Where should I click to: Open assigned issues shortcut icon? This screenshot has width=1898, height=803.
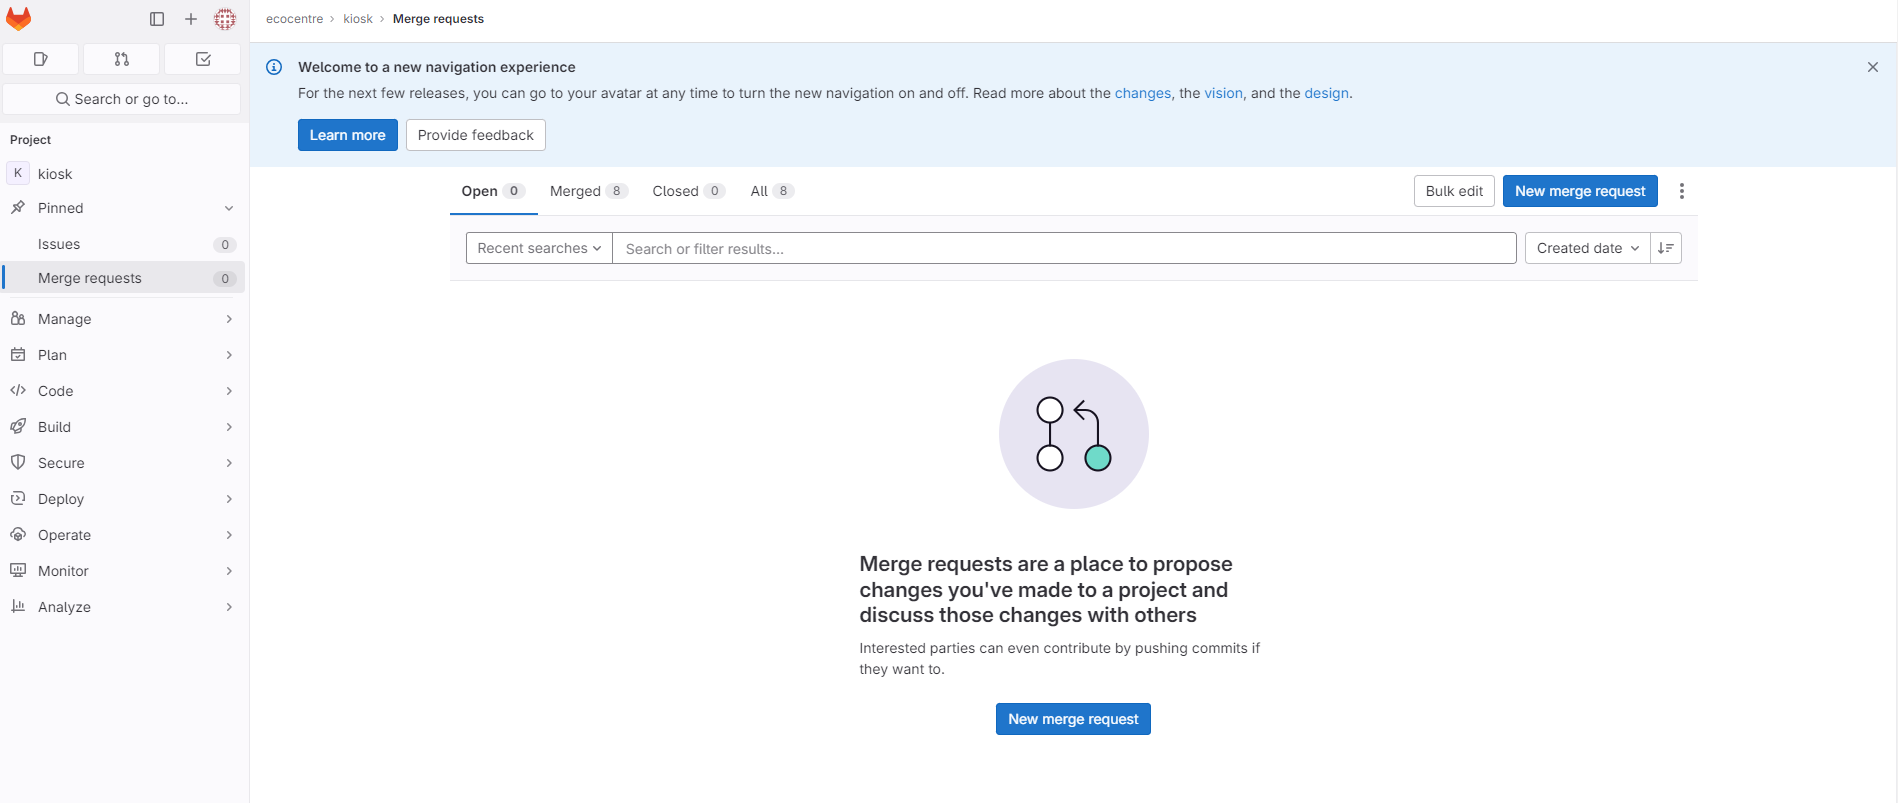[41, 59]
